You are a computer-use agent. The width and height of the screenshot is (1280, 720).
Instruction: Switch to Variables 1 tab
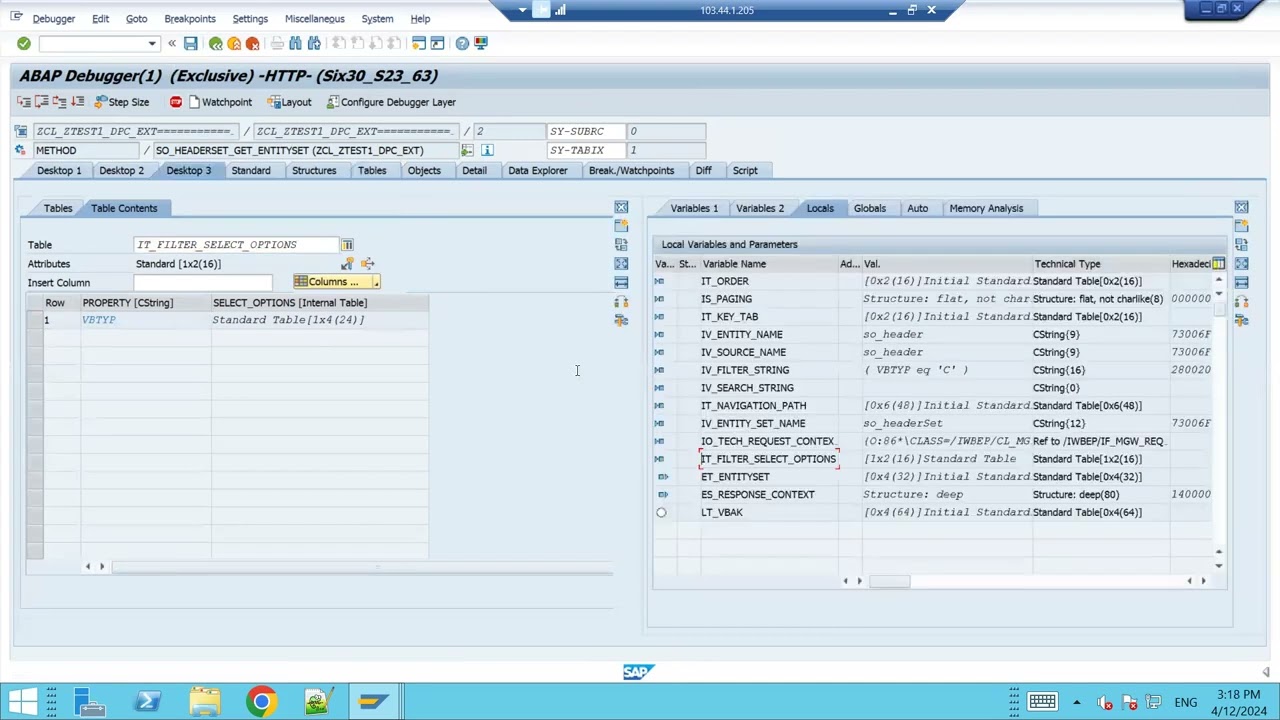tap(694, 208)
